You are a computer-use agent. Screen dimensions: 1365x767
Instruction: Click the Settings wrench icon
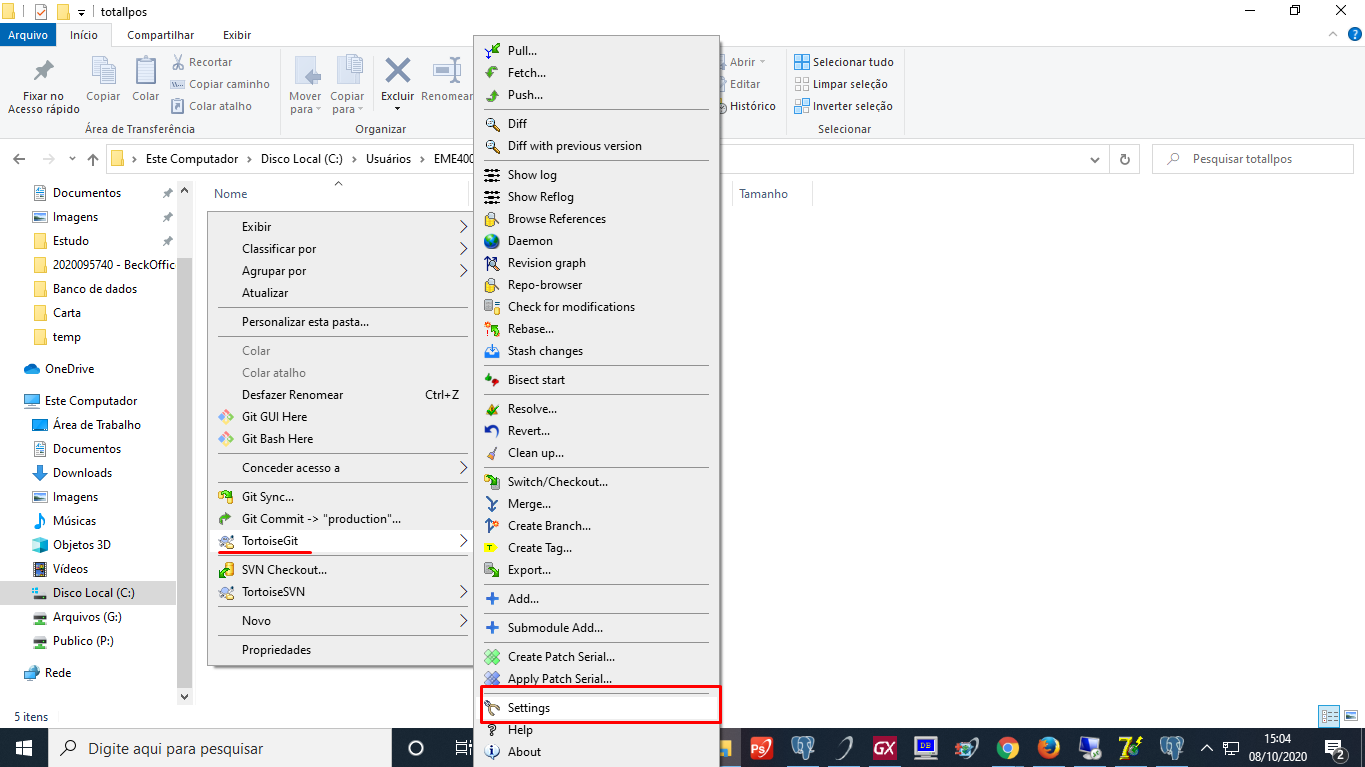(491, 708)
